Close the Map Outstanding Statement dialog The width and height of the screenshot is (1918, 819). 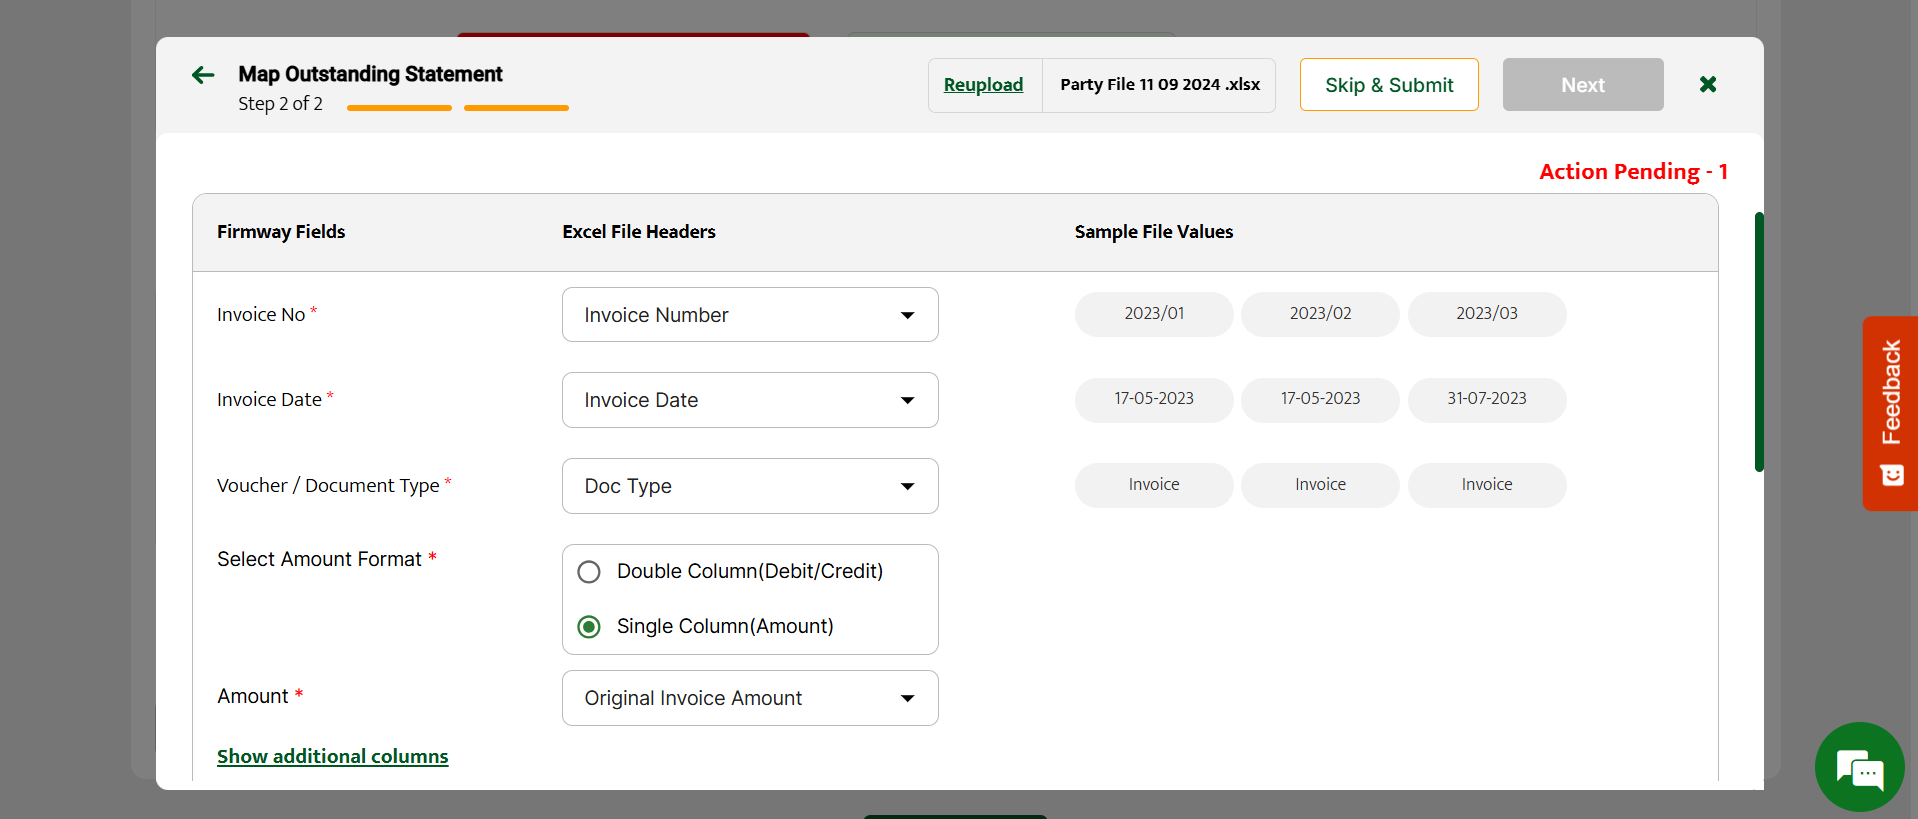tap(1708, 84)
